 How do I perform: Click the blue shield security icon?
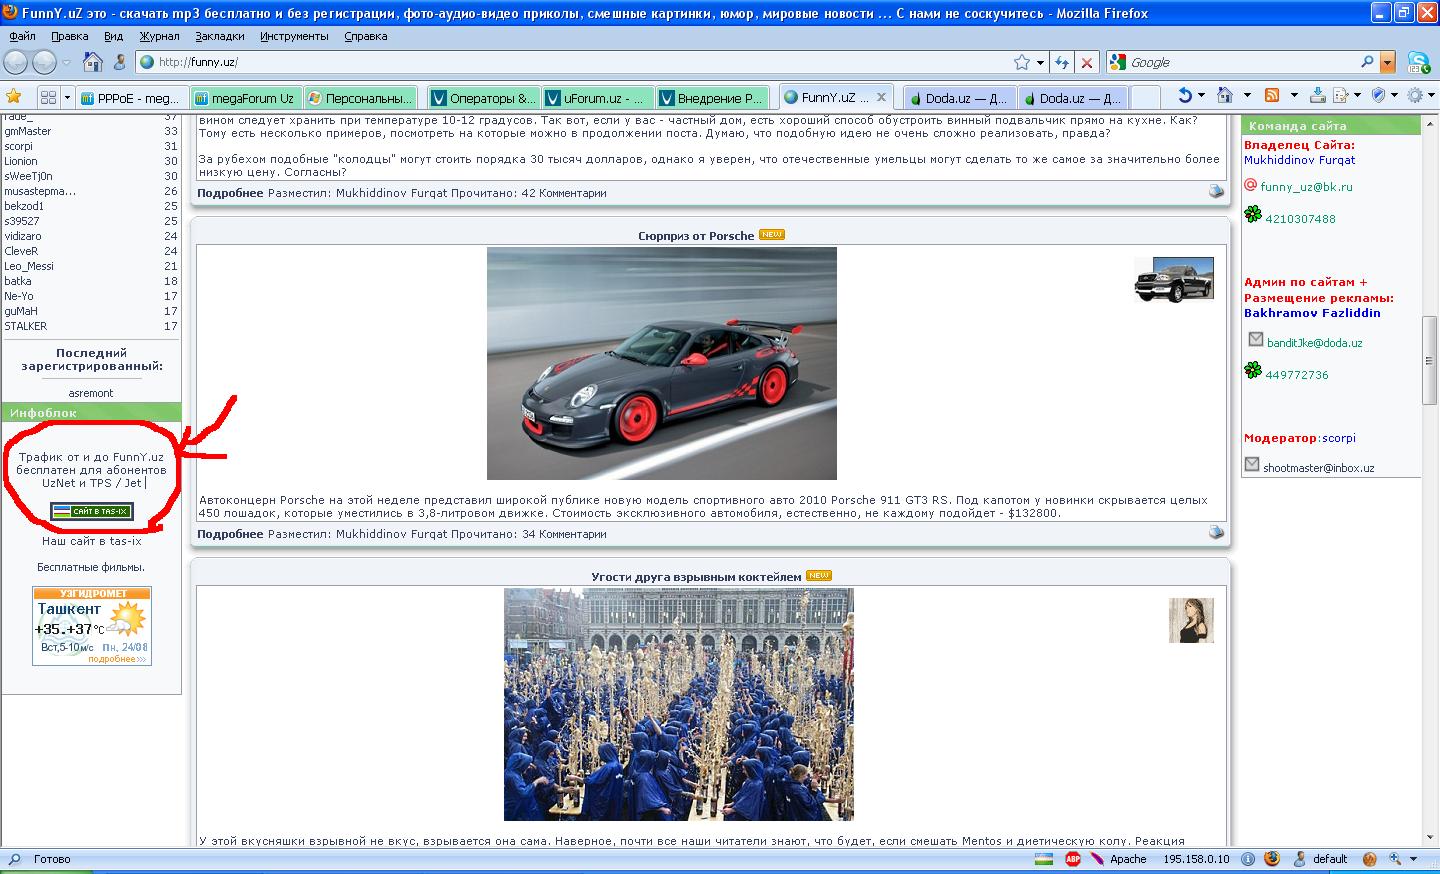coord(1378,96)
